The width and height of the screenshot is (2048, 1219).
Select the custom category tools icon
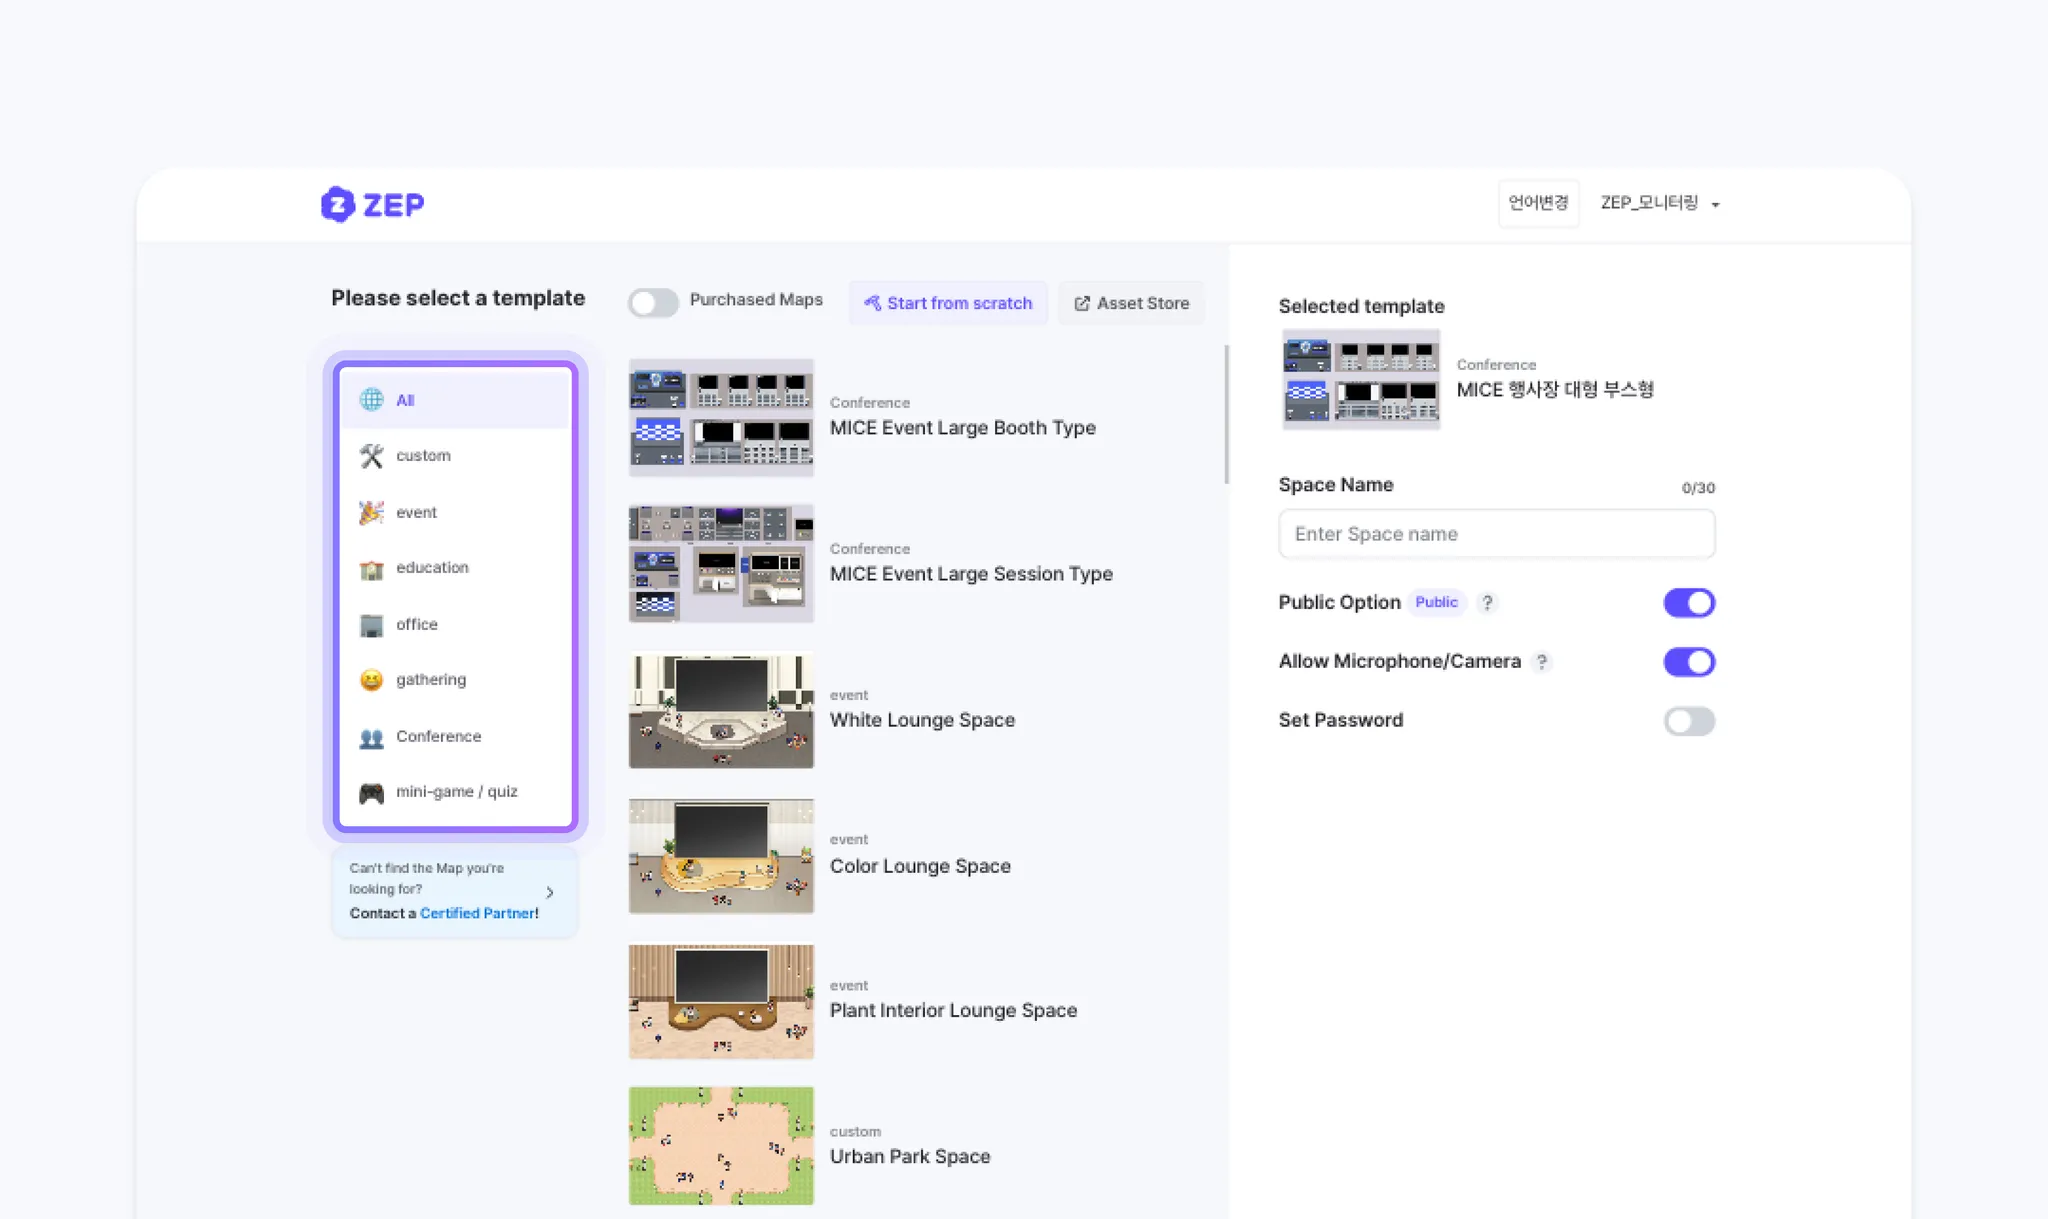click(x=371, y=456)
